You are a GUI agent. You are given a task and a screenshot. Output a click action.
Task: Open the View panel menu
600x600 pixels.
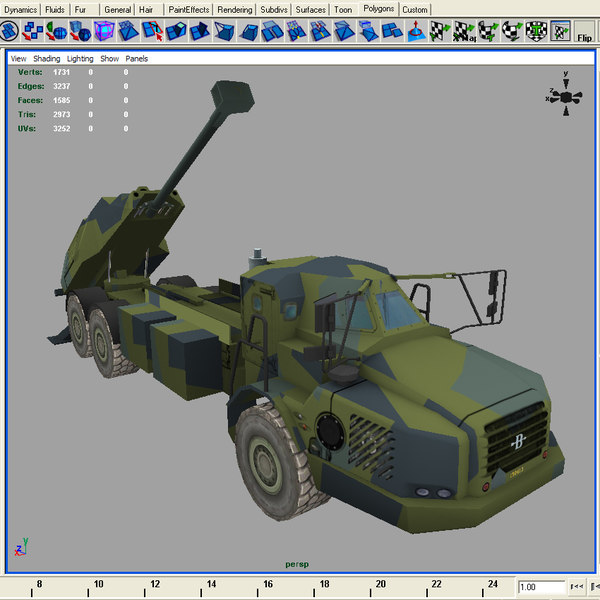[18, 59]
